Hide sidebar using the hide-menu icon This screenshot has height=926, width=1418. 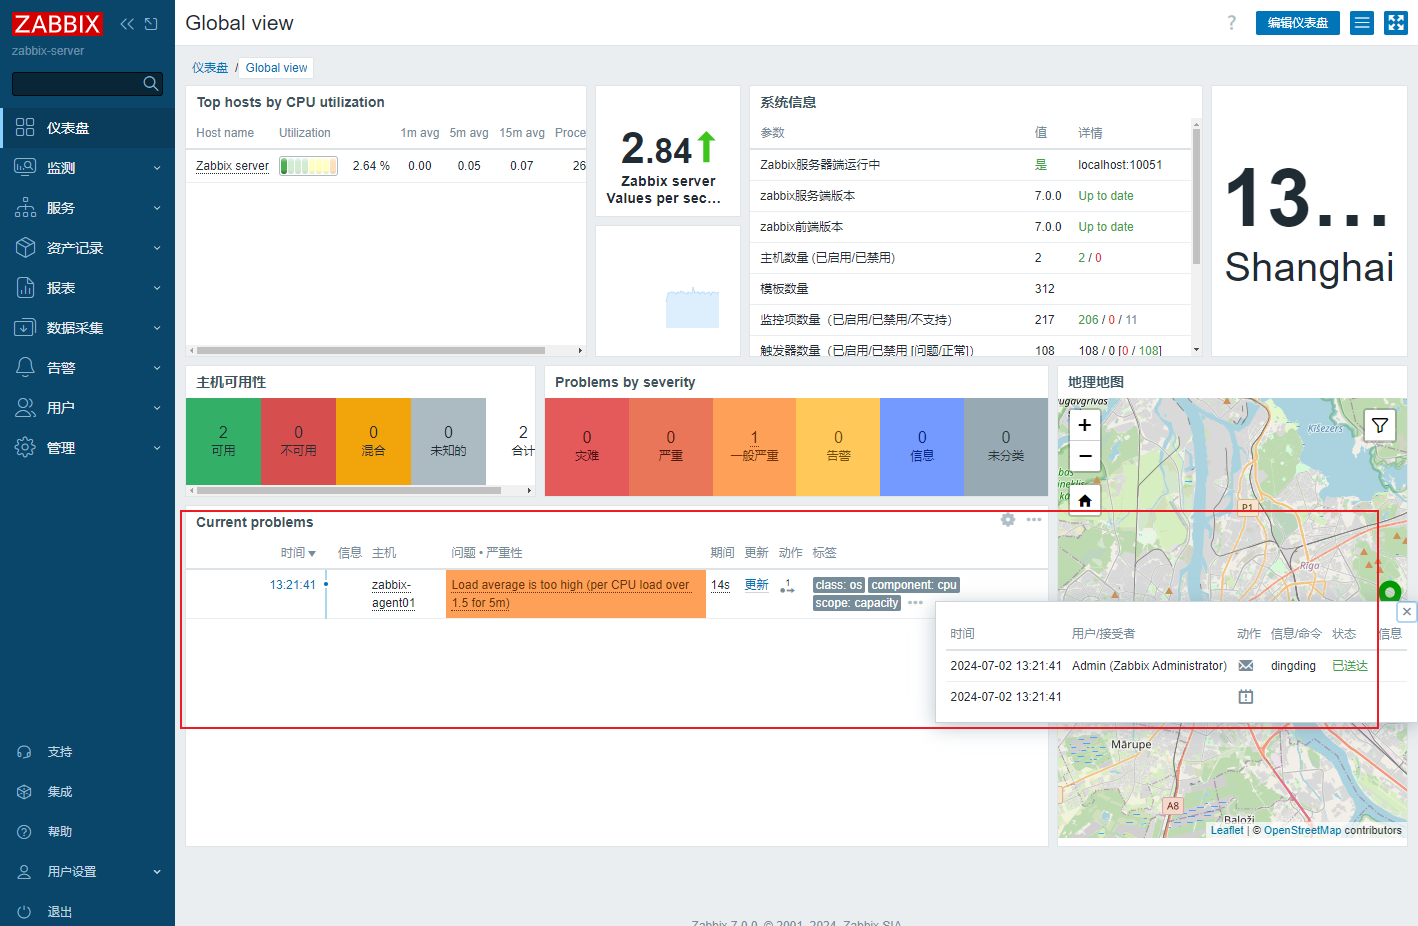click(151, 24)
